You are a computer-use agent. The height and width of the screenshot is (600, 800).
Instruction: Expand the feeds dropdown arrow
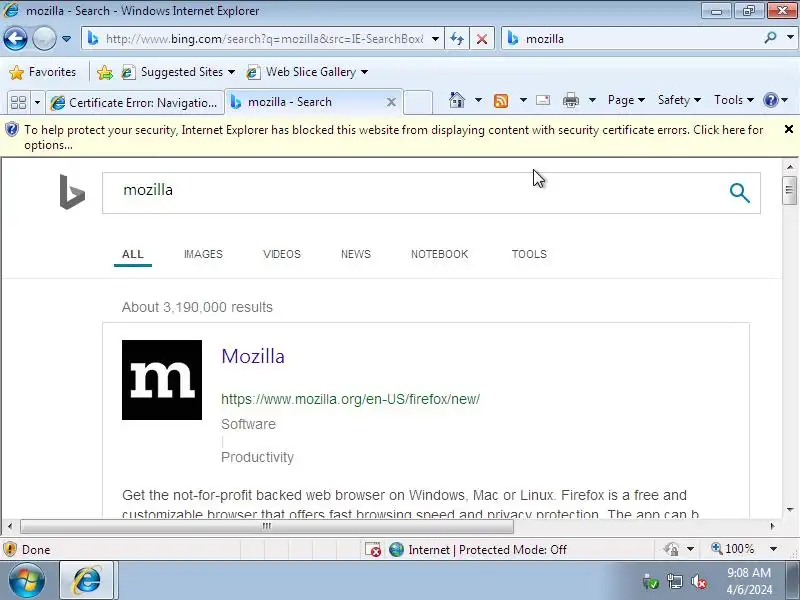(x=523, y=100)
